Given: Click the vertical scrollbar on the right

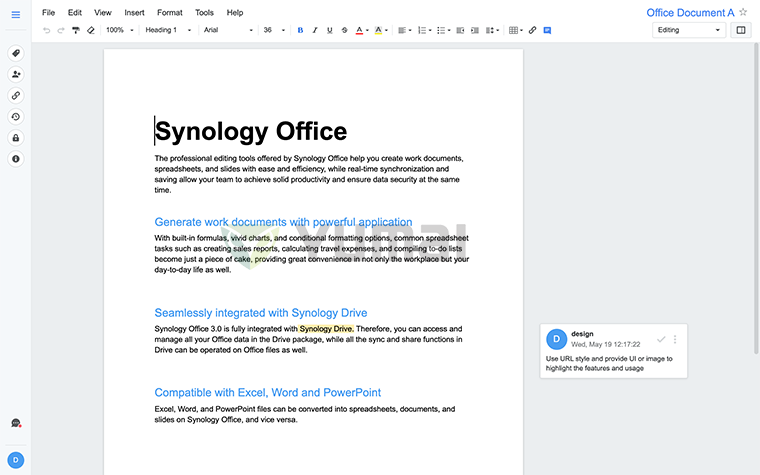Looking at the screenshot, I should tap(756, 199).
